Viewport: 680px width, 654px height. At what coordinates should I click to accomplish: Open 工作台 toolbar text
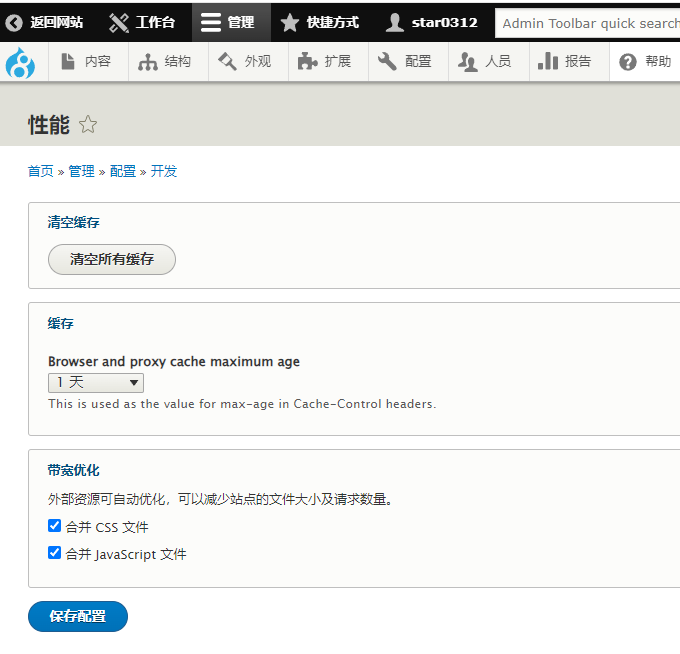coord(155,23)
